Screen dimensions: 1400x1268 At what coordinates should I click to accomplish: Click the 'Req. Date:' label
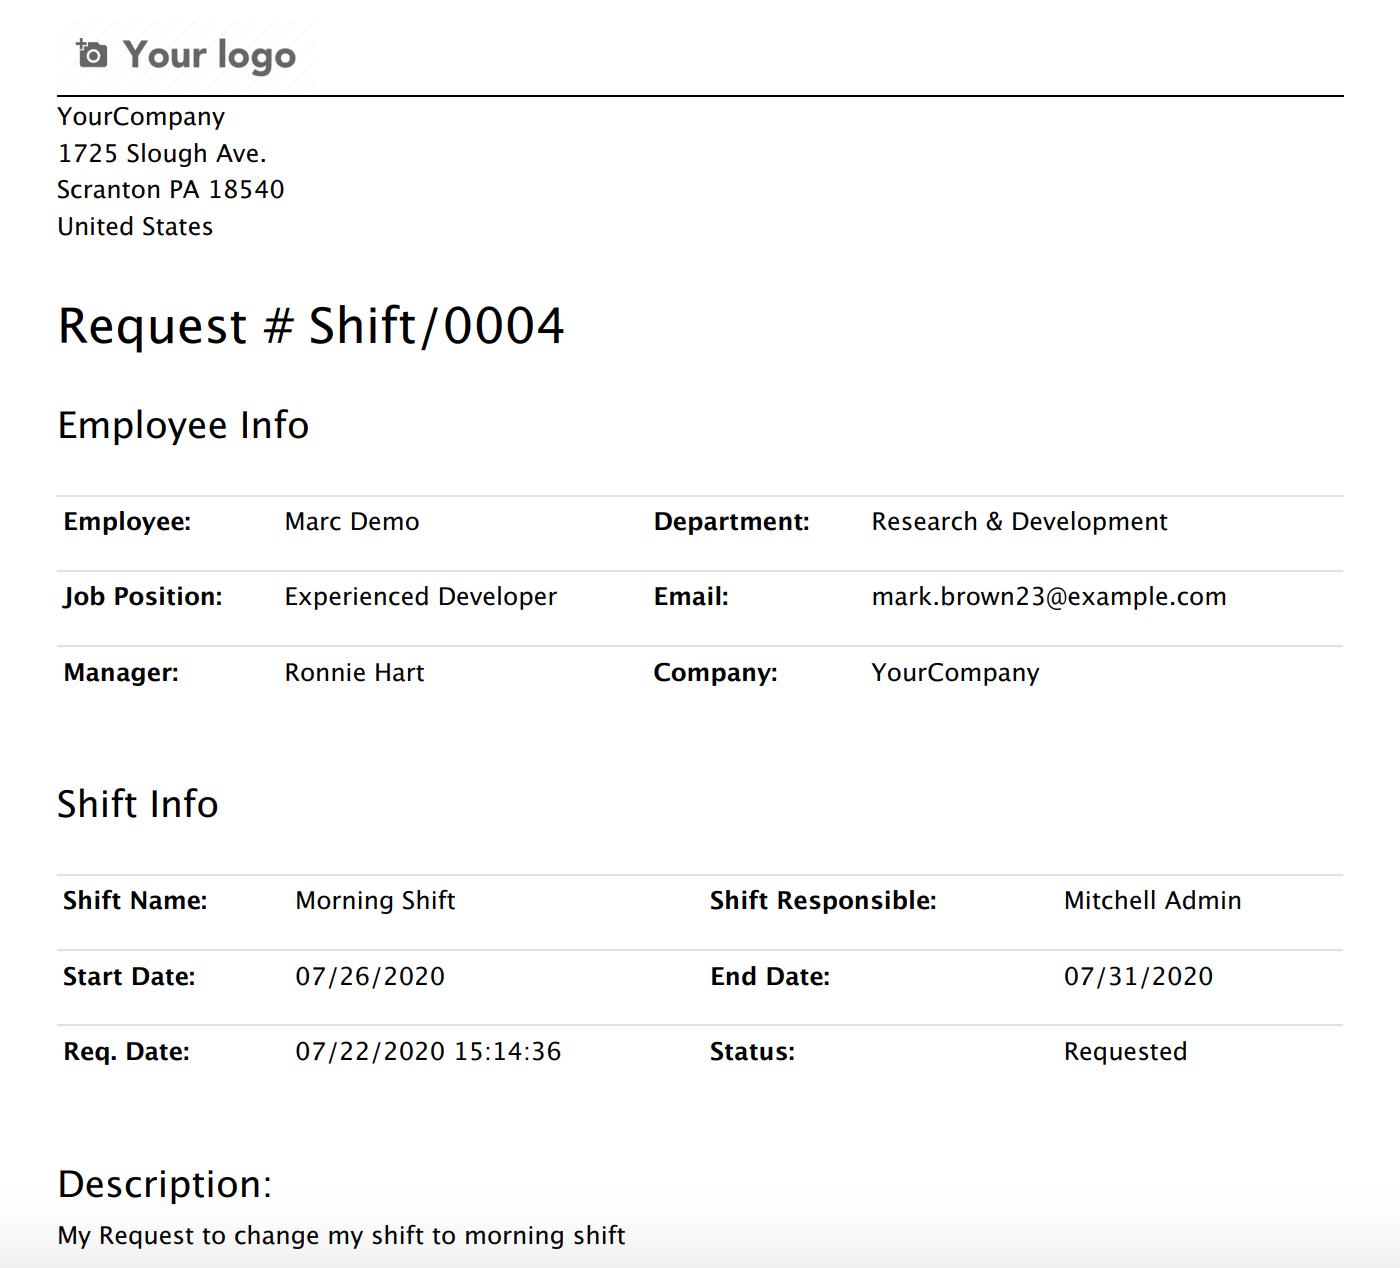(x=126, y=1052)
